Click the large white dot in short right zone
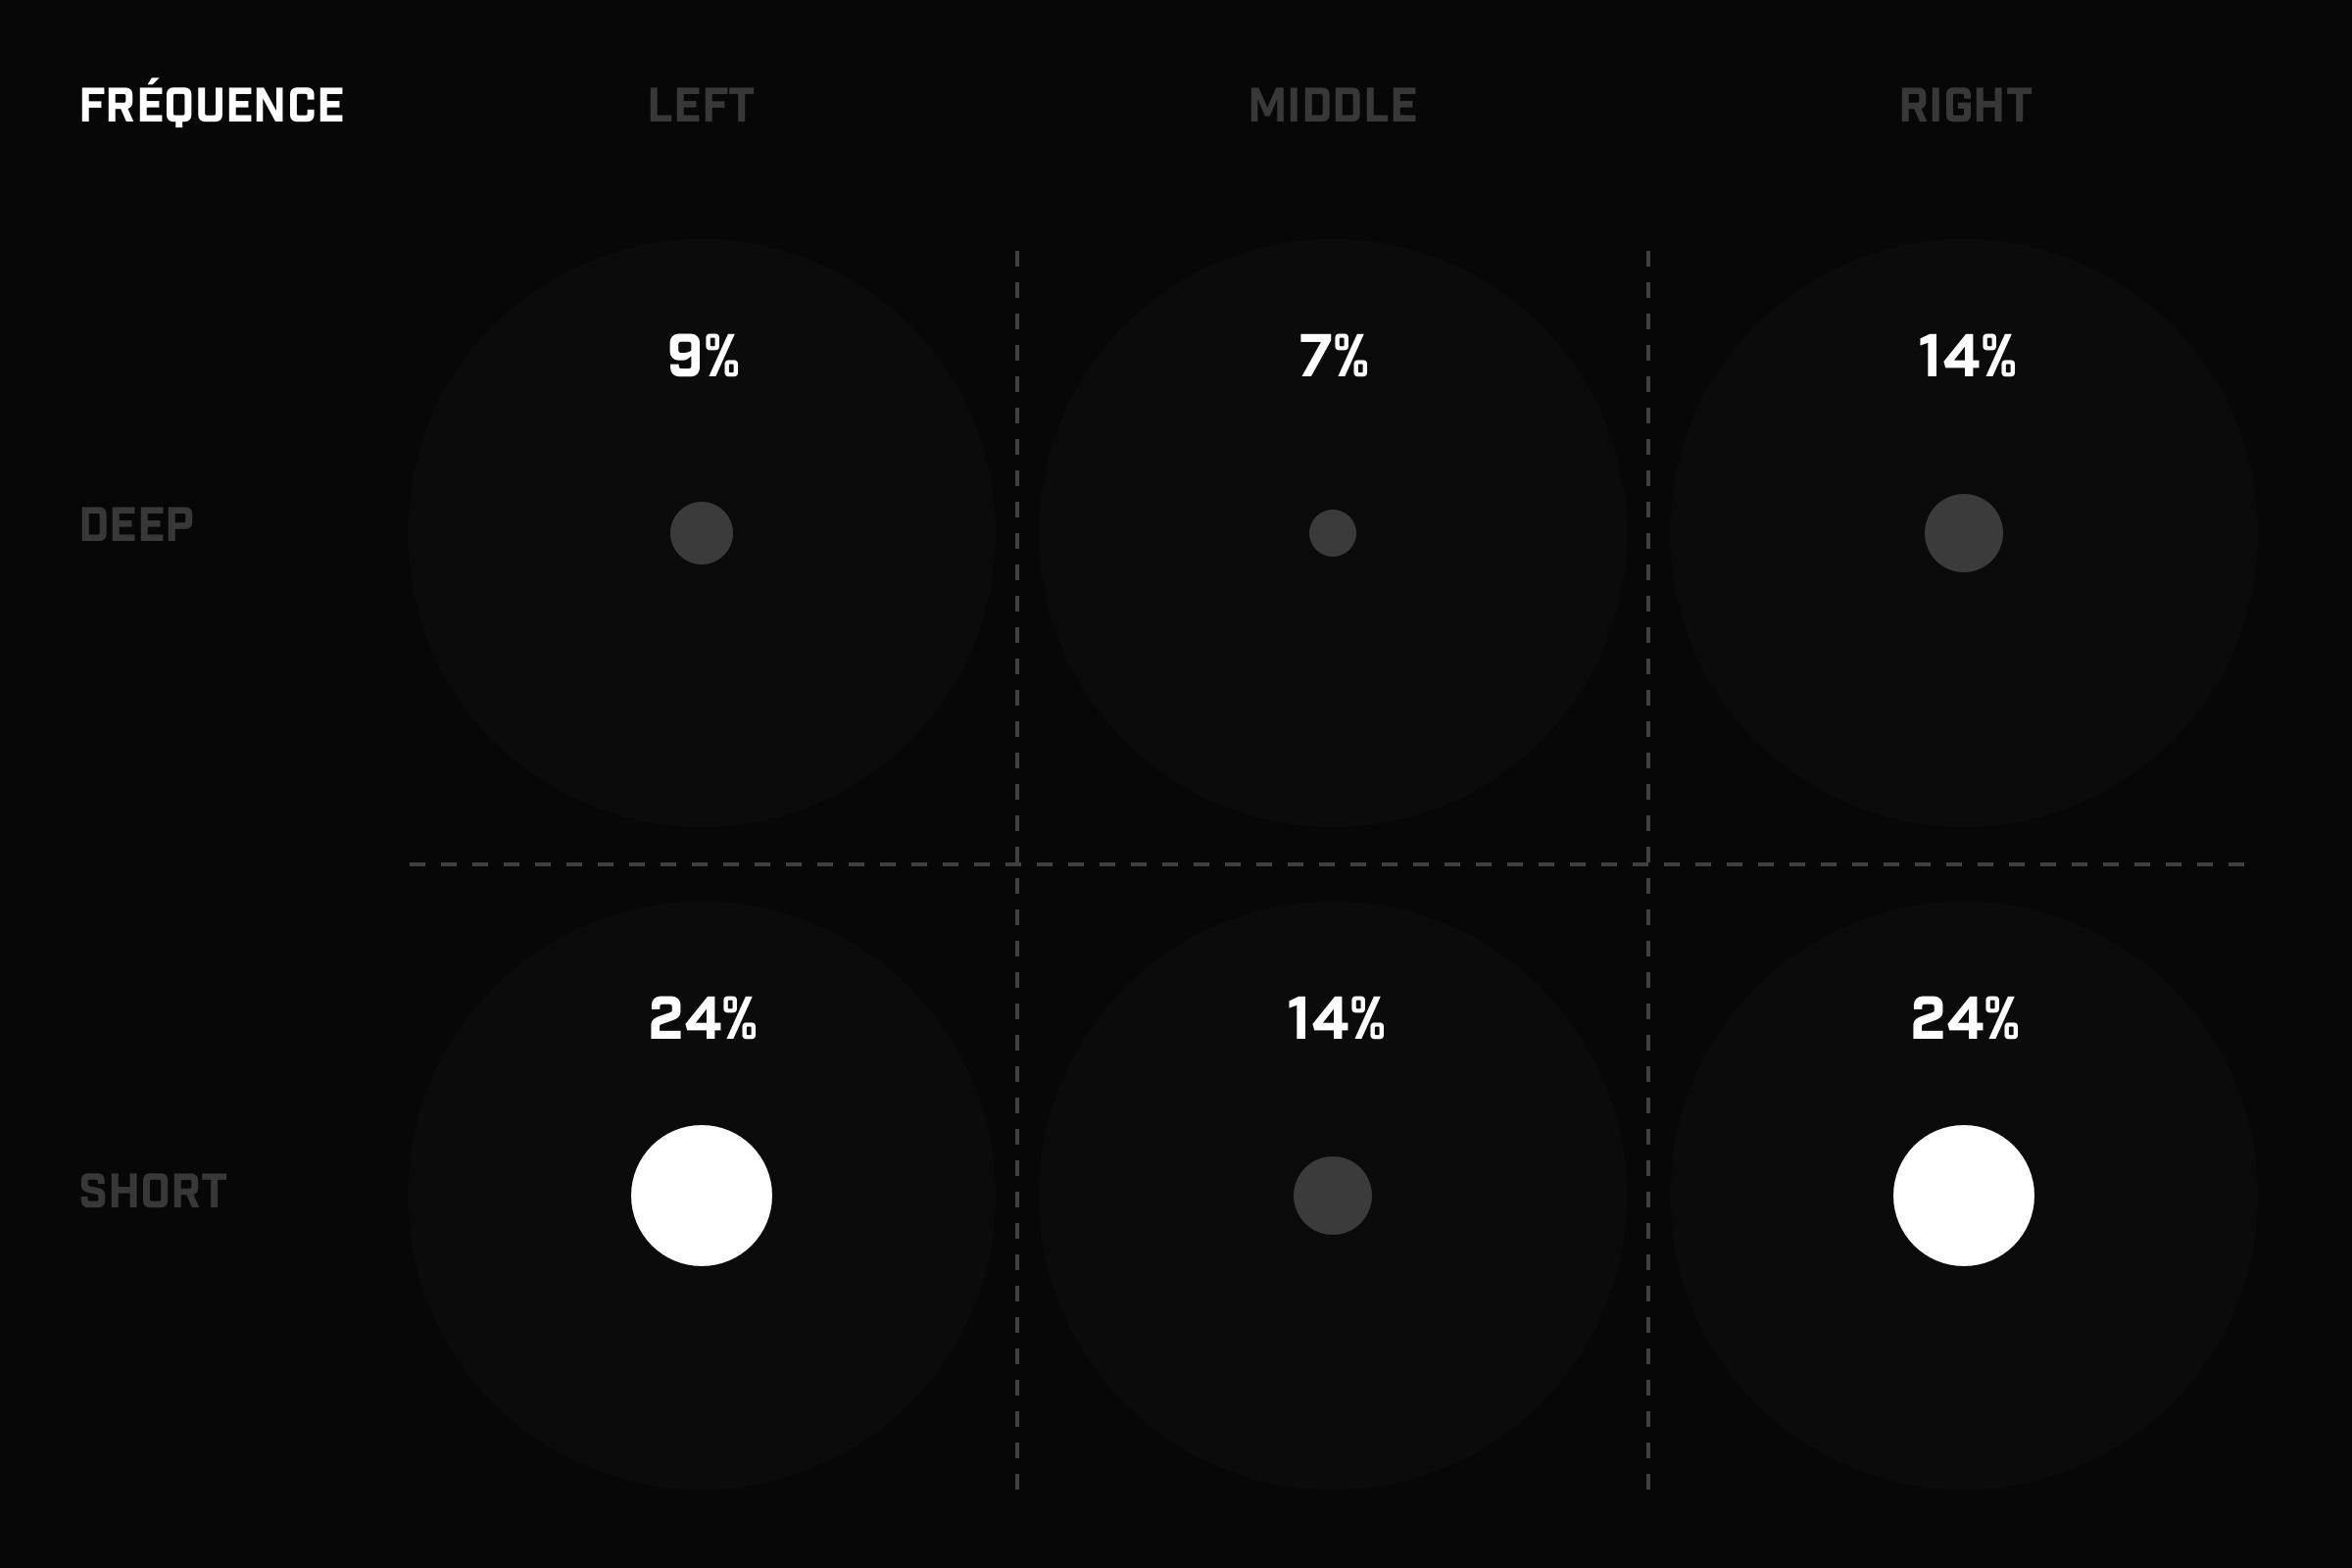The width and height of the screenshot is (2352, 1568). pyautogui.click(x=1963, y=1195)
